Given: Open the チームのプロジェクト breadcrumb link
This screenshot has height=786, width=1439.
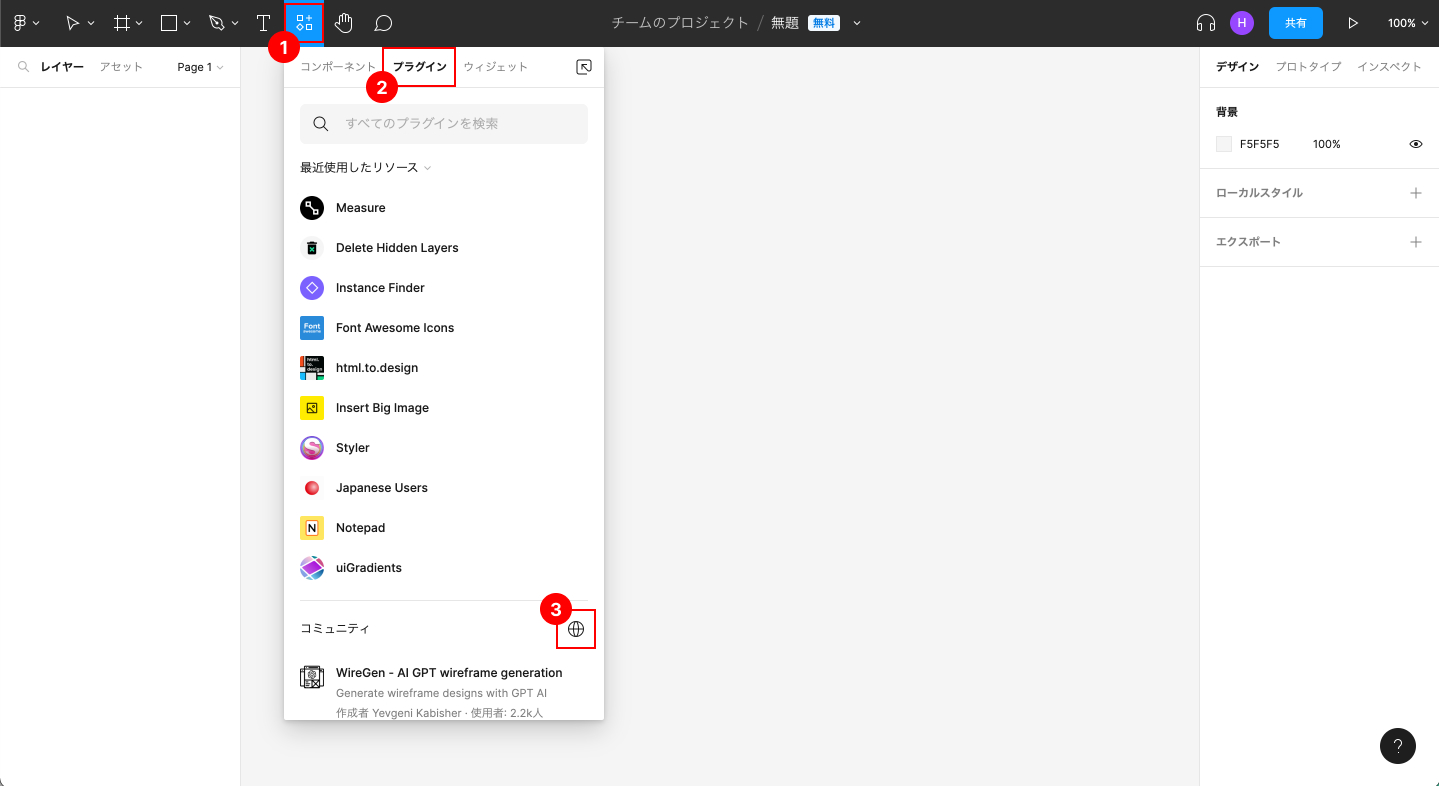Looking at the screenshot, I should (x=680, y=23).
